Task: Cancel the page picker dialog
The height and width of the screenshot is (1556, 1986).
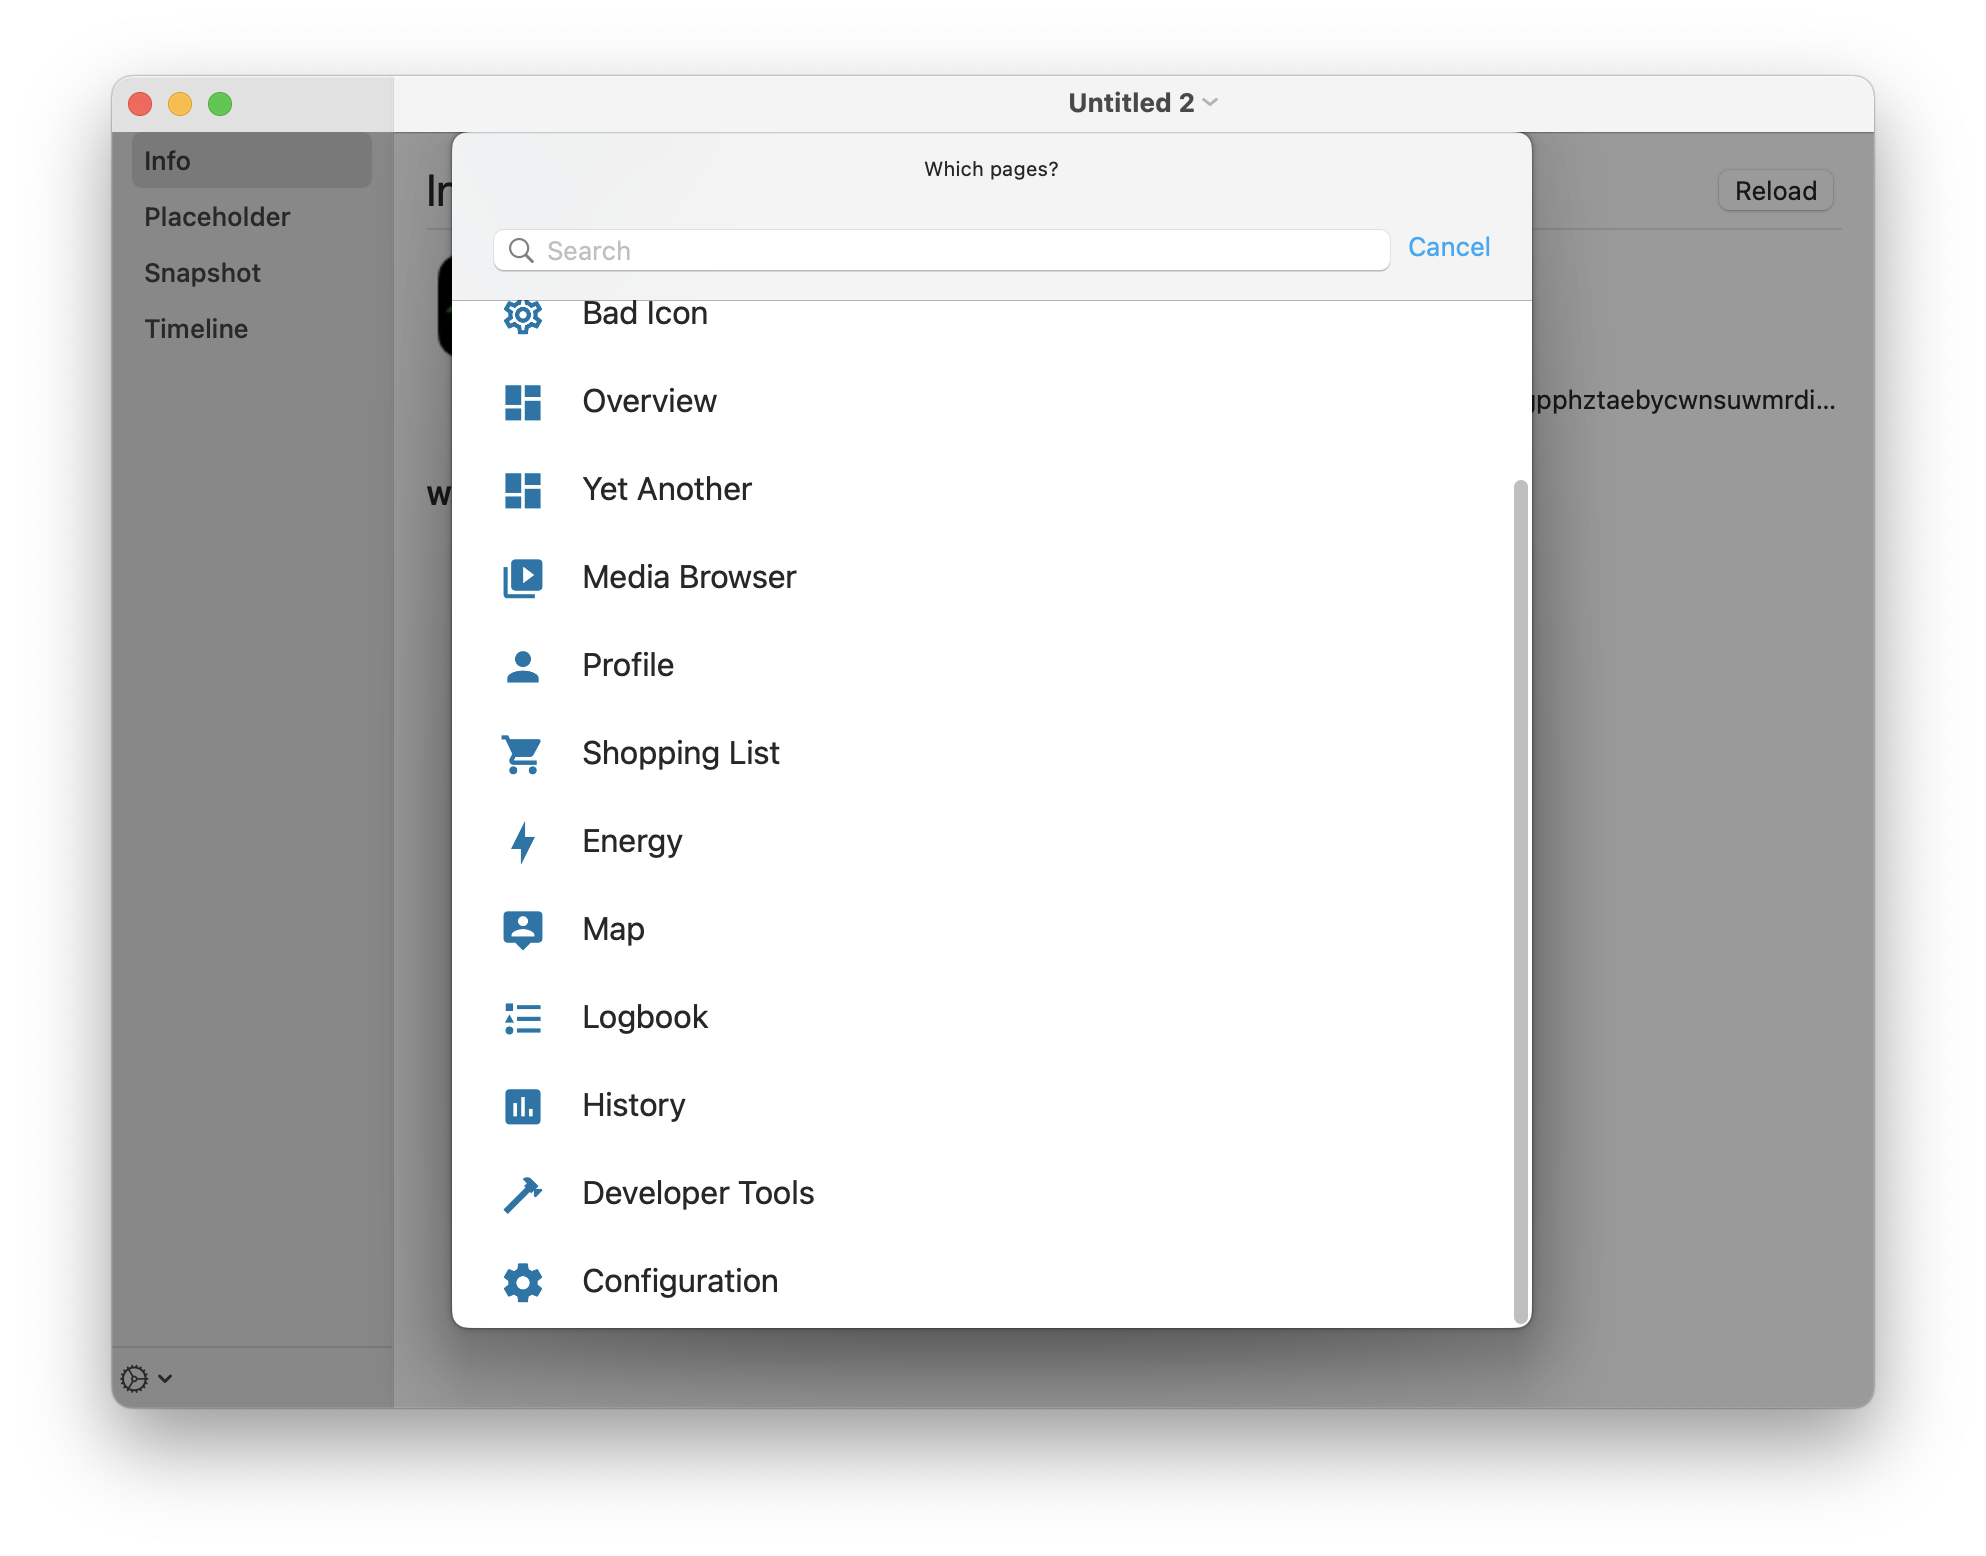Action: tap(1448, 247)
